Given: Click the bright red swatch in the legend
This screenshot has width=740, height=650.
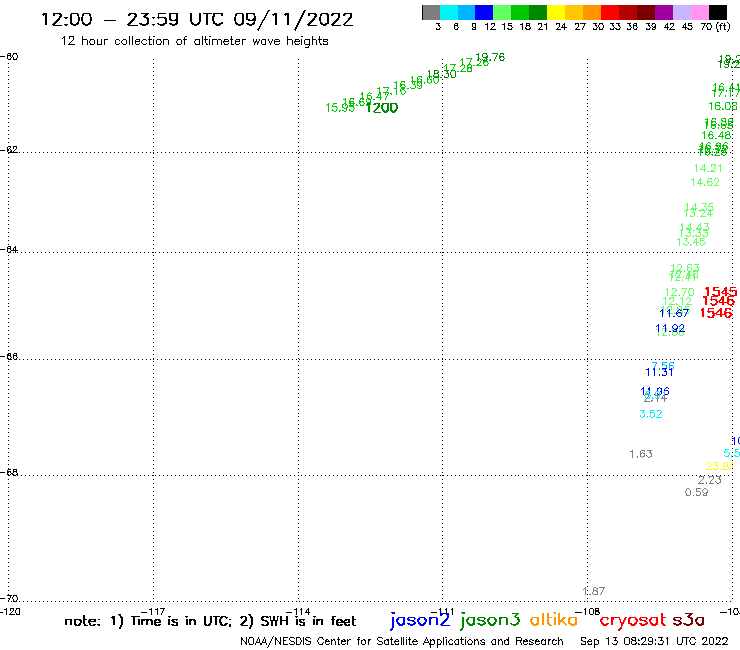Looking at the screenshot, I should 610,13.
